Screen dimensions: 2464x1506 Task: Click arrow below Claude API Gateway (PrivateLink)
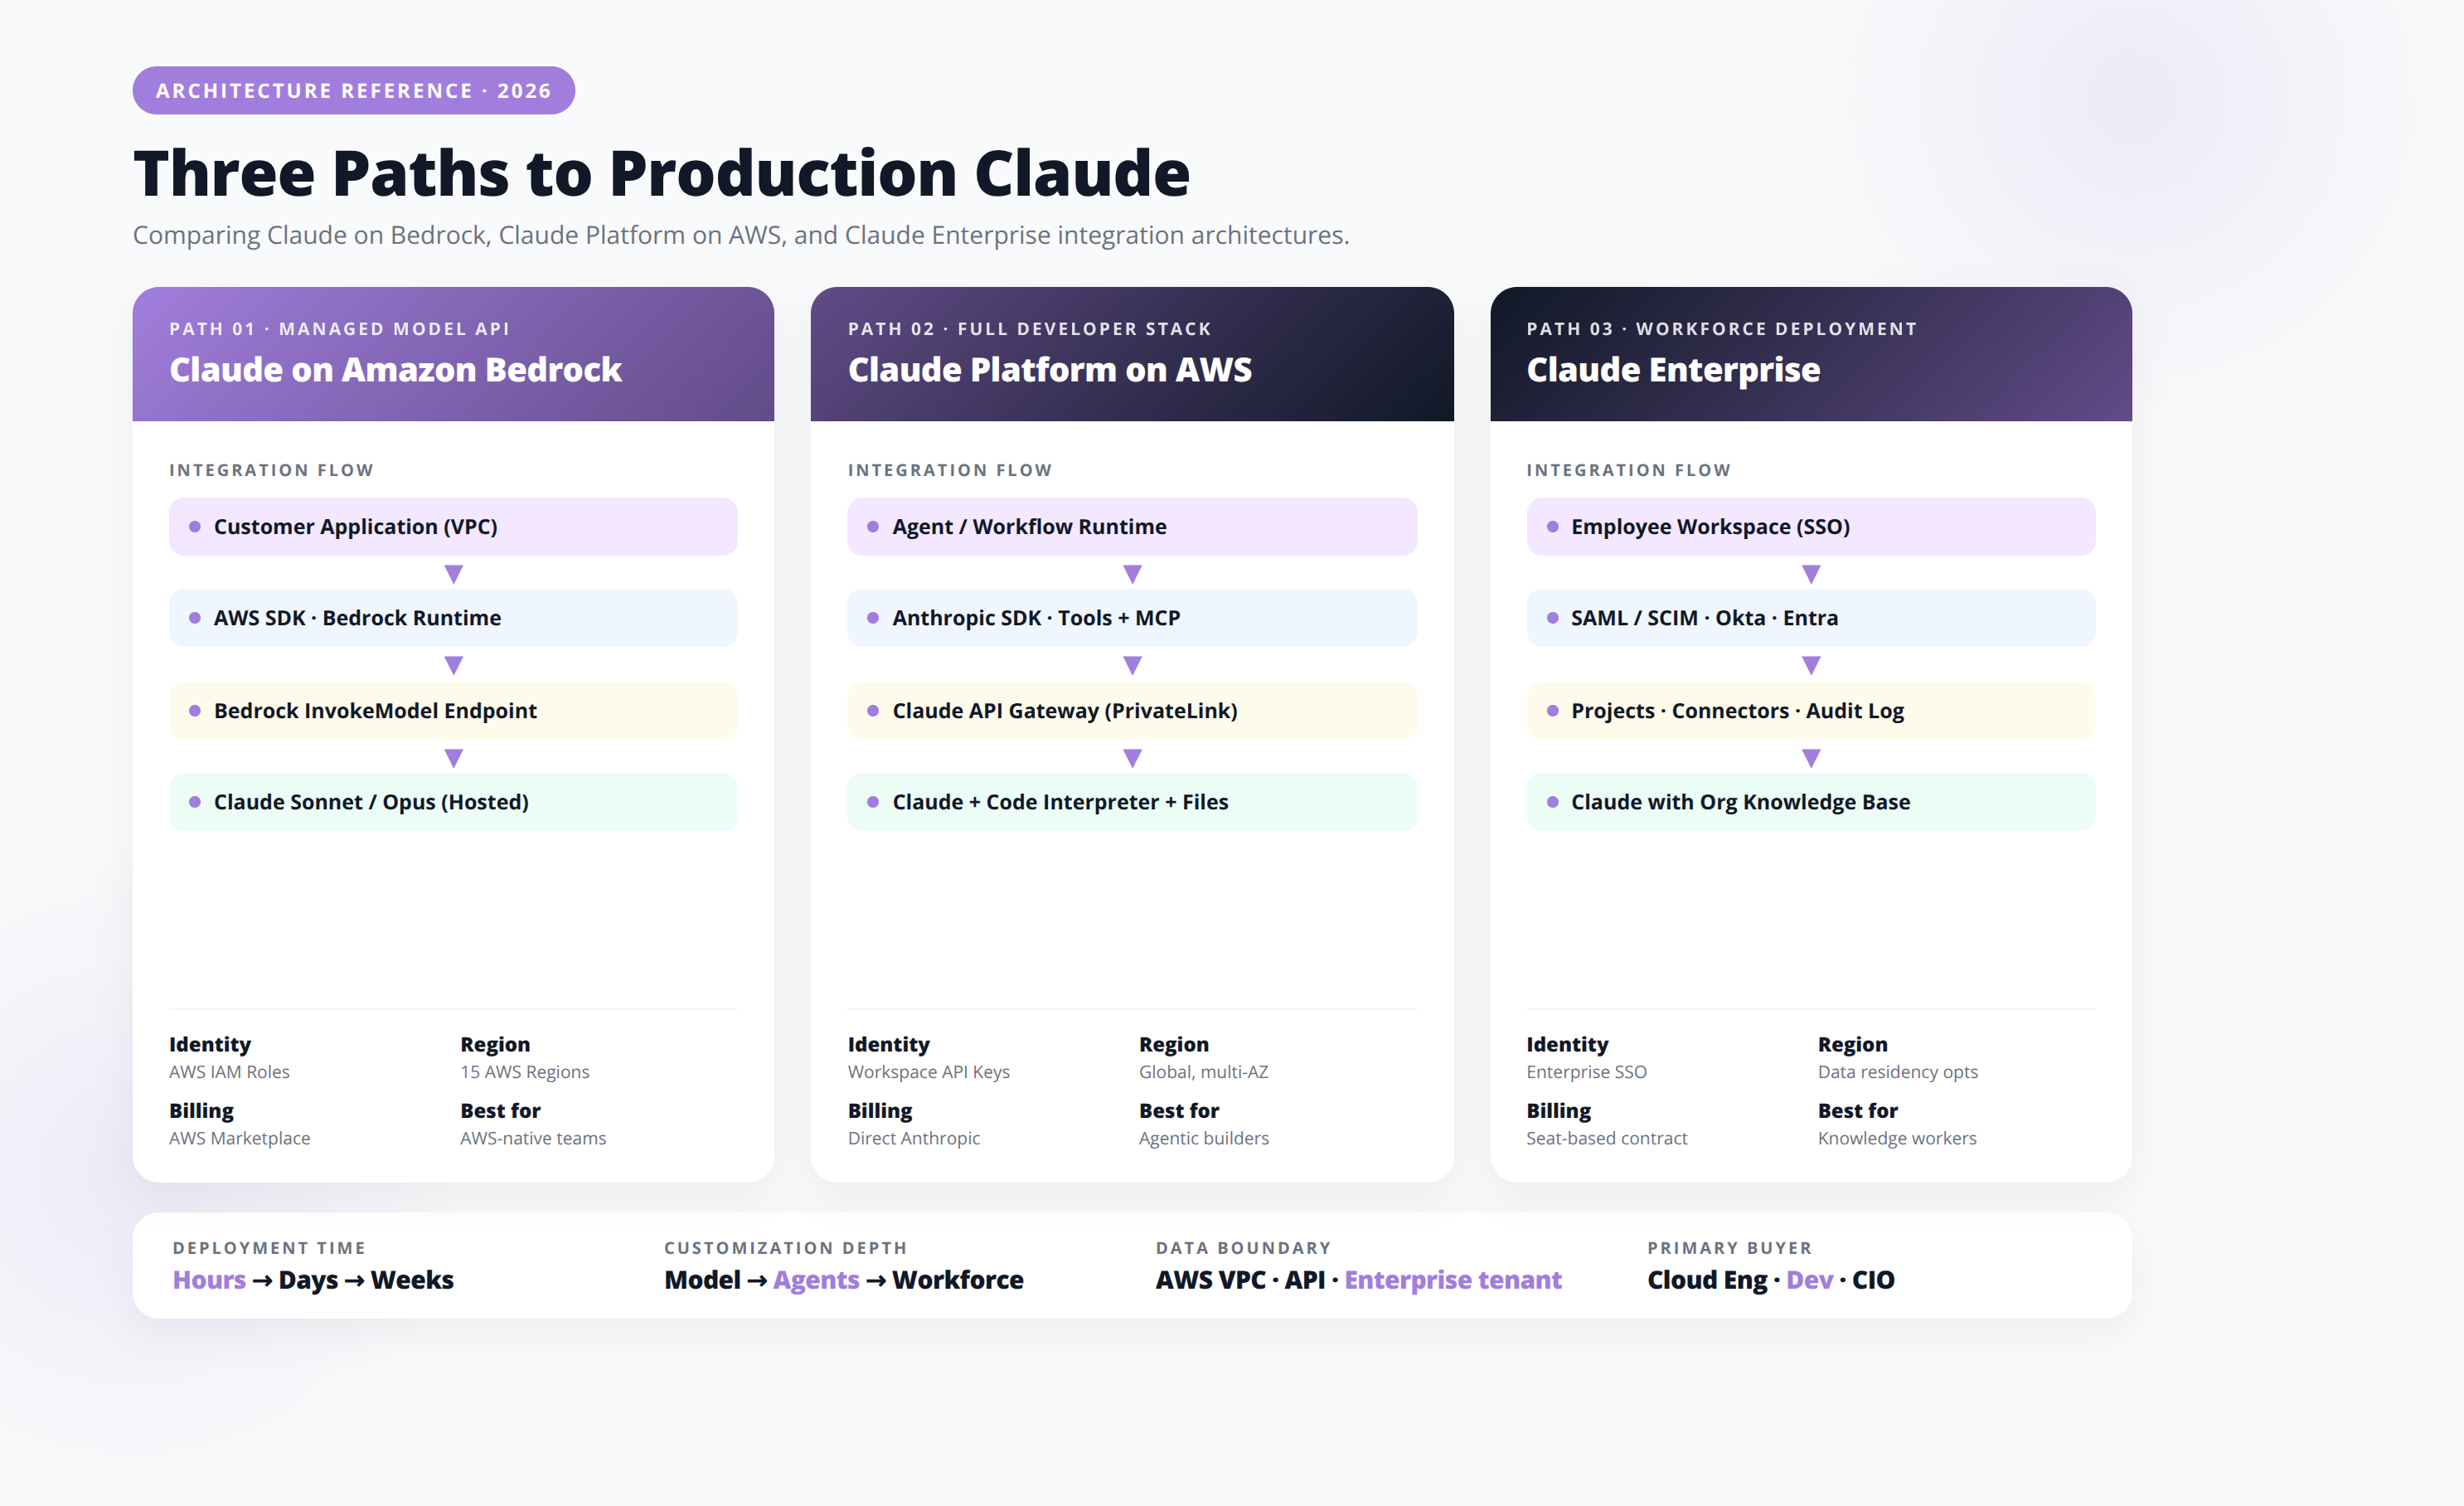coord(1132,757)
